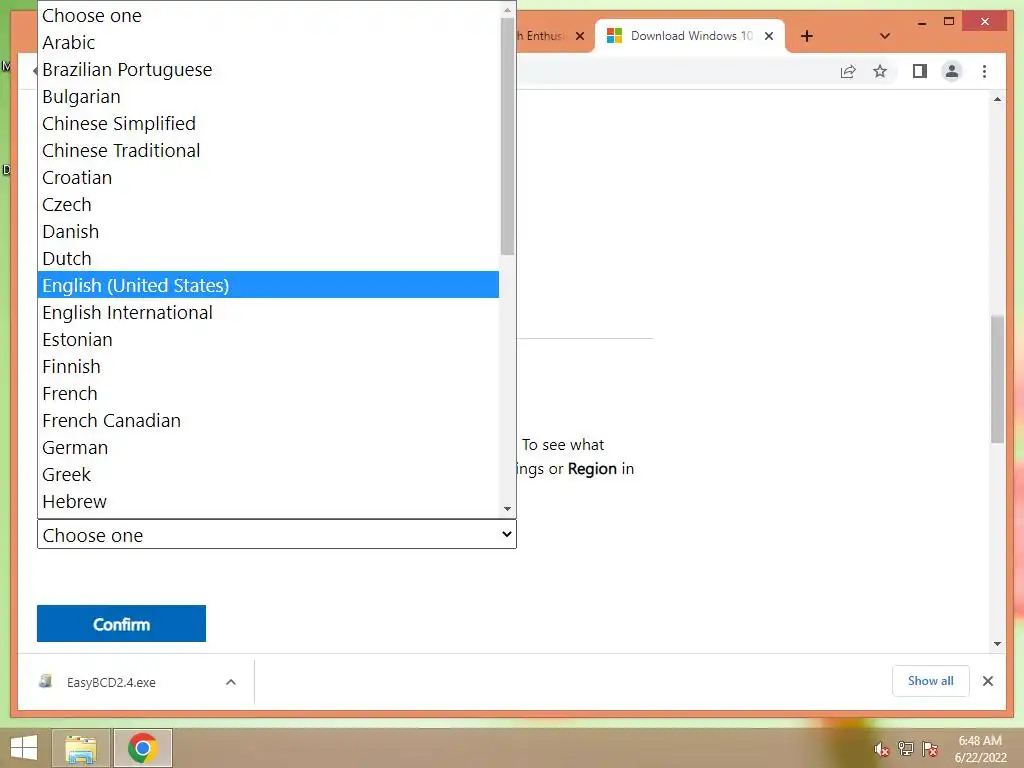Click page scrollbar up arrow
The width and height of the screenshot is (1024, 768).
pyautogui.click(x=997, y=99)
